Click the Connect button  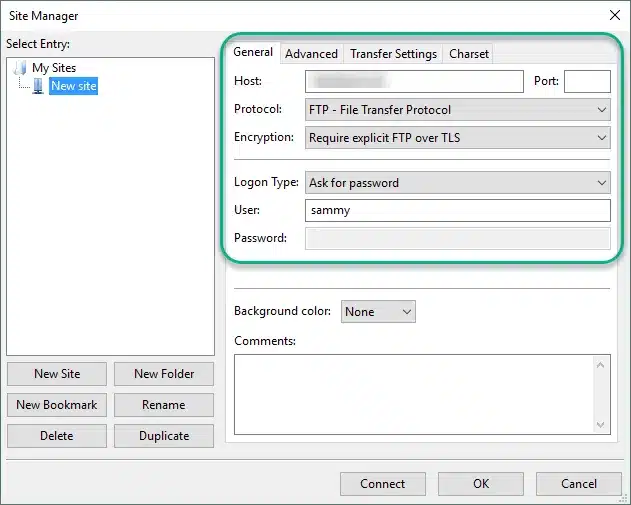pyautogui.click(x=383, y=484)
